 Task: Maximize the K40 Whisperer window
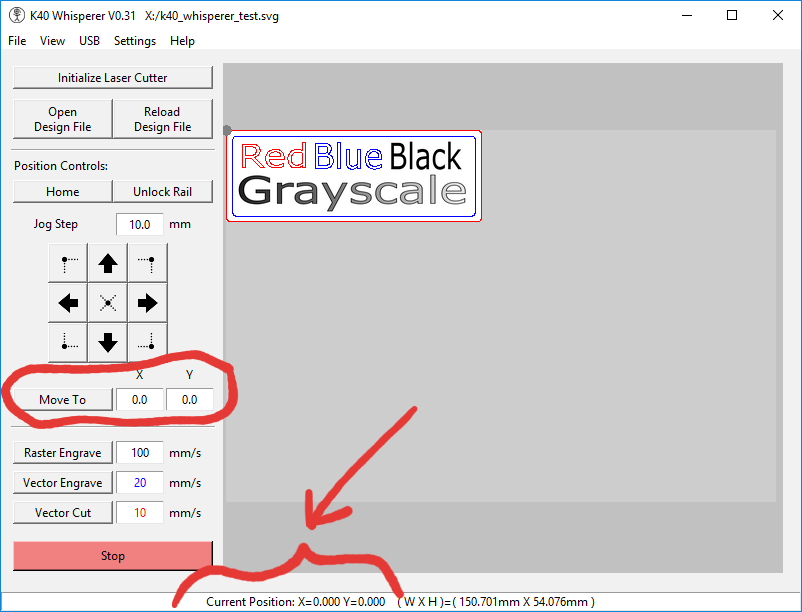tap(732, 15)
